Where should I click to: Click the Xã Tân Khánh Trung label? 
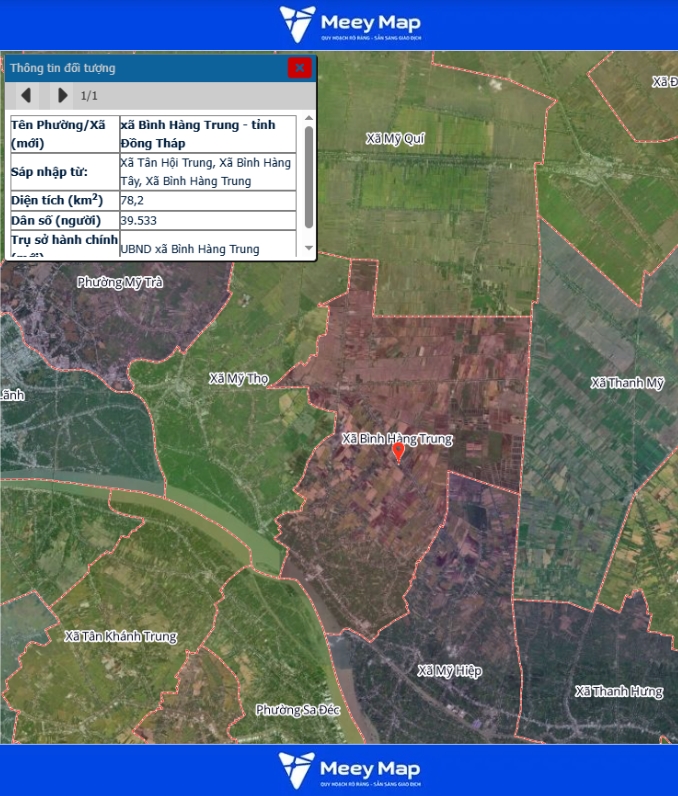pyautogui.click(x=120, y=636)
